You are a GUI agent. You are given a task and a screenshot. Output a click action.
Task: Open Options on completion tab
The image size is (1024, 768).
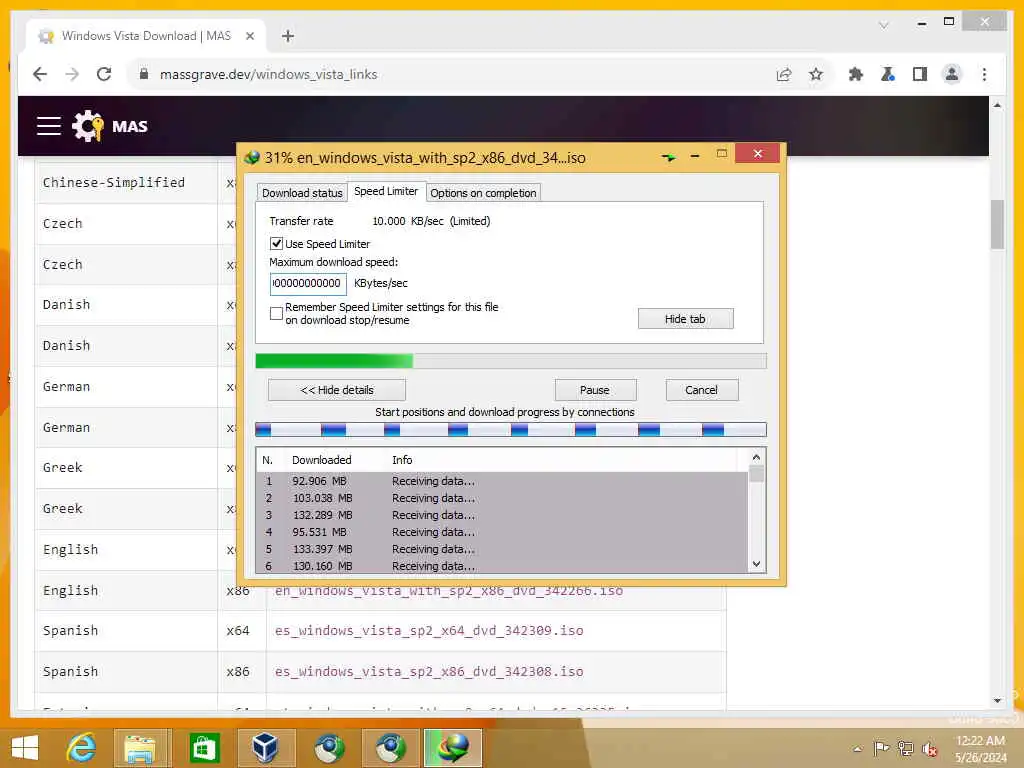coord(483,193)
